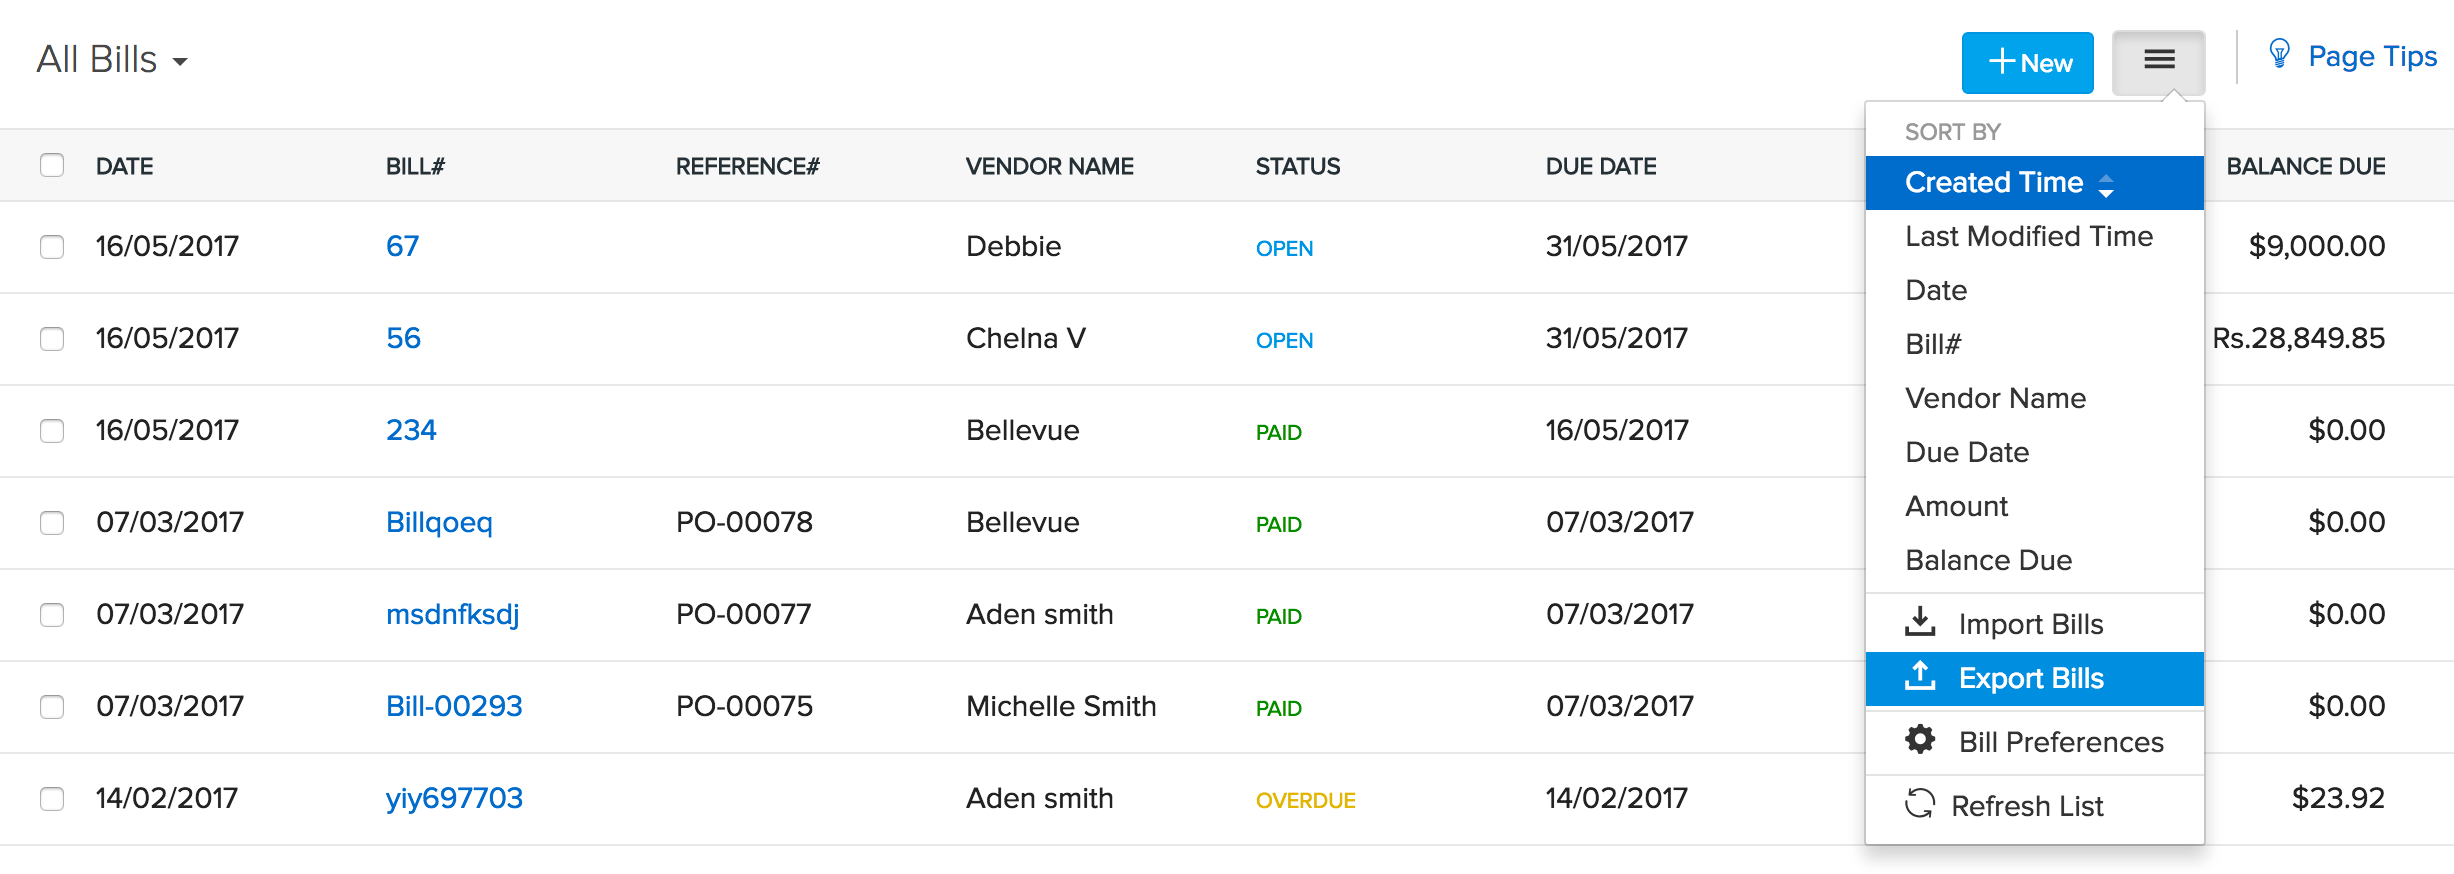Open the Page Tips link
Viewport: 2454px width, 874px height.
pyautogui.click(x=2371, y=57)
